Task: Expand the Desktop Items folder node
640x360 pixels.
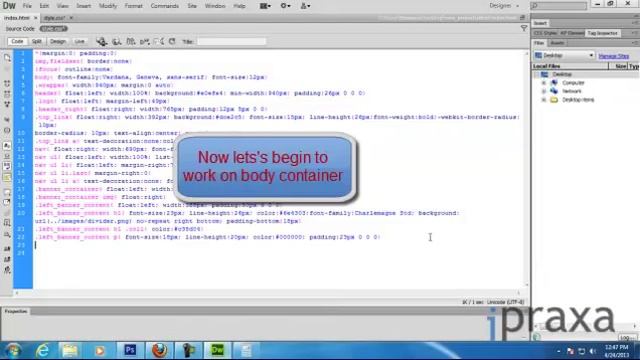Action: pyautogui.click(x=543, y=100)
